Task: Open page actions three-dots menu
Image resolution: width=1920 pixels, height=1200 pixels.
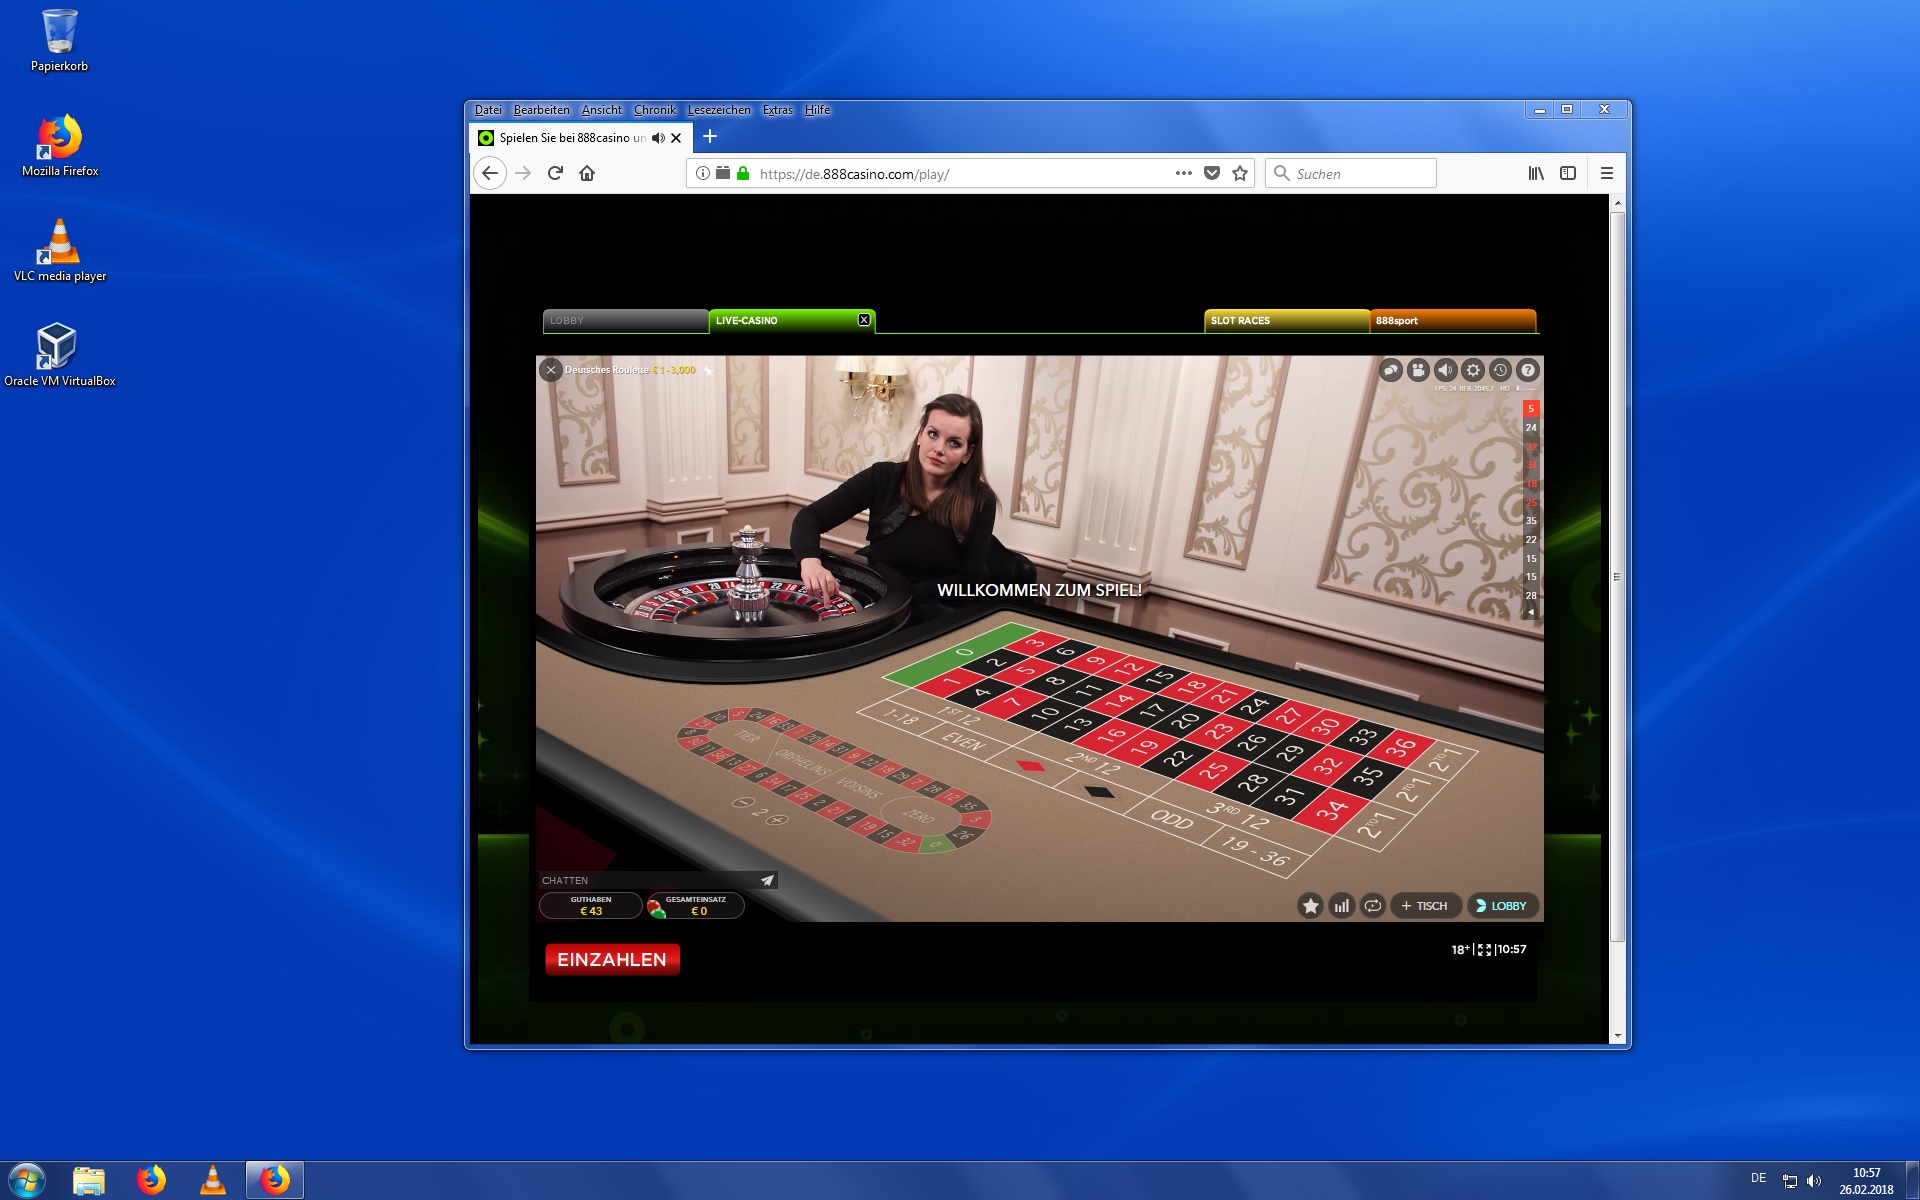Action: [x=1184, y=173]
